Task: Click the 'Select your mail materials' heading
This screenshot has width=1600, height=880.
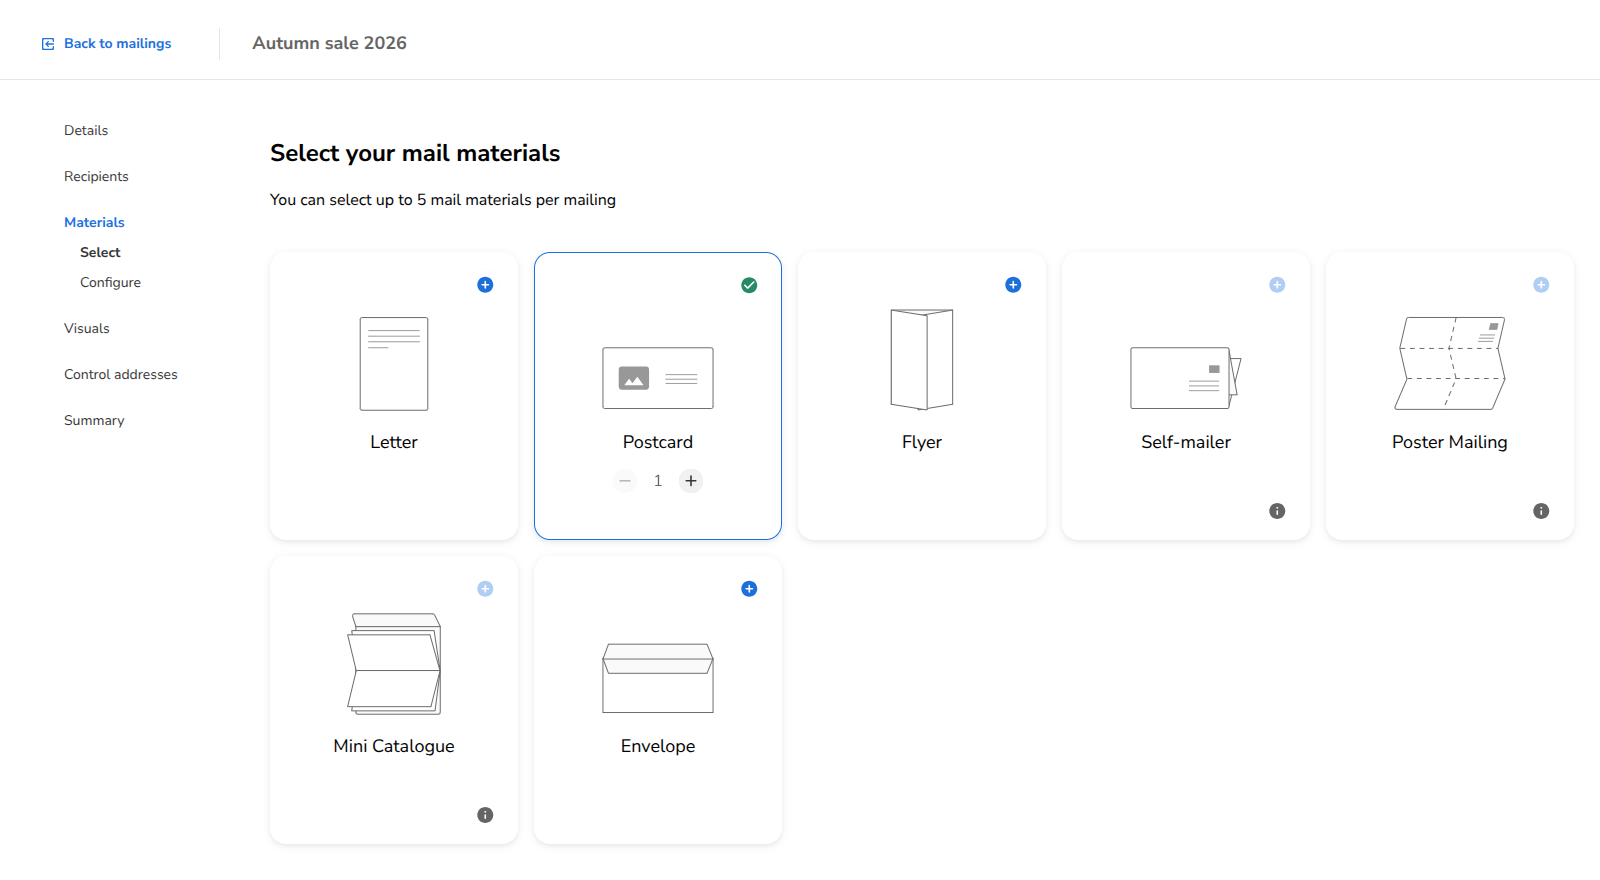Action: (x=415, y=153)
